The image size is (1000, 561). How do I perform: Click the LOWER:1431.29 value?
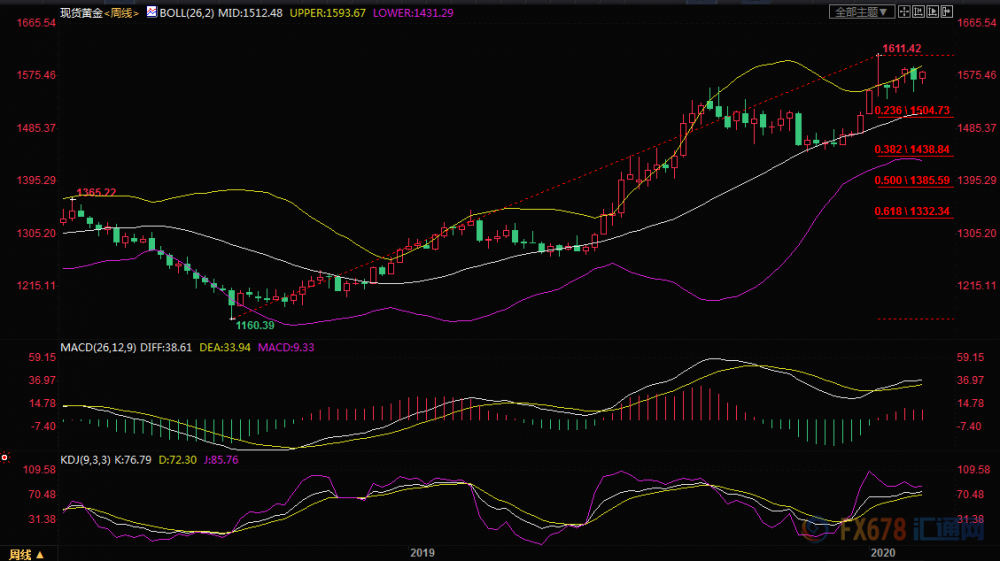click(x=413, y=13)
